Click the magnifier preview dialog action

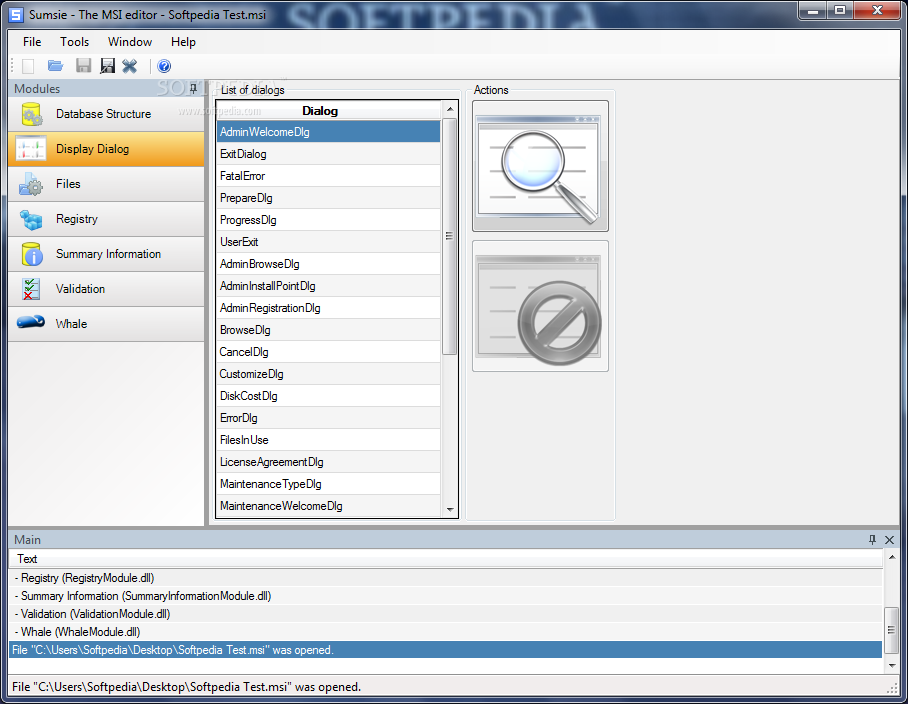(x=540, y=166)
